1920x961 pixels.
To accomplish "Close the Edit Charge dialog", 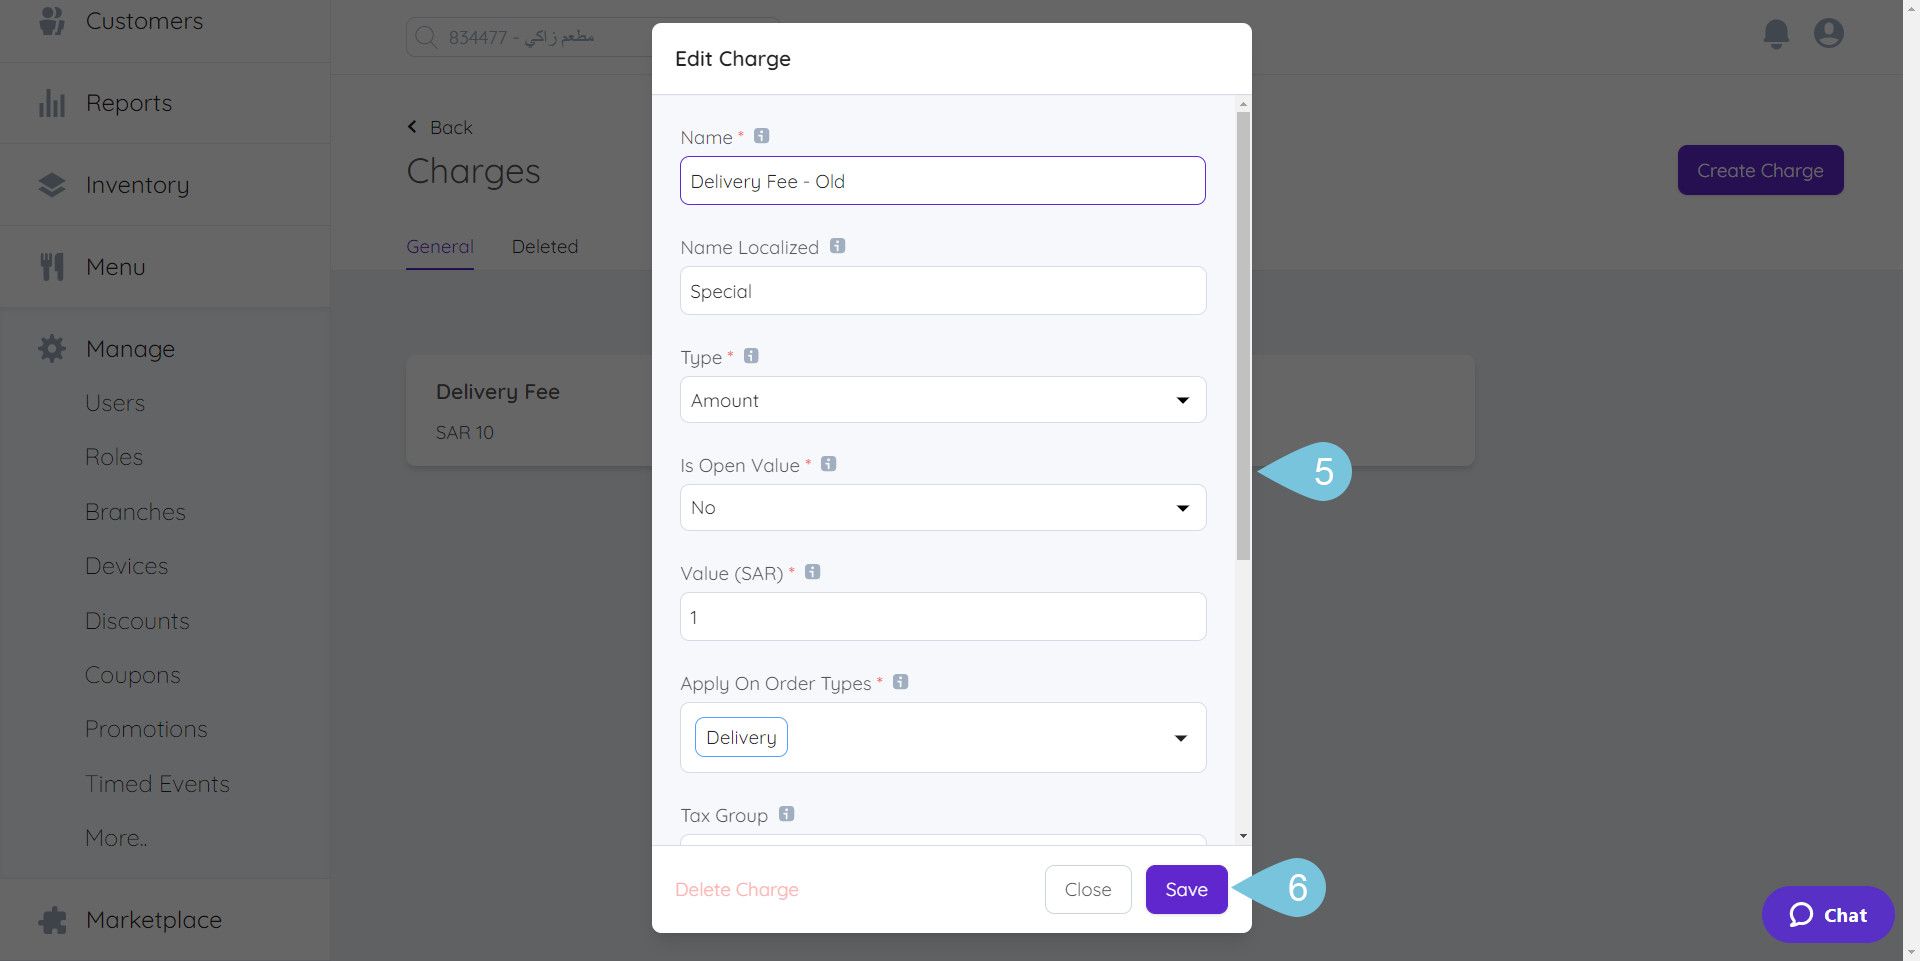I will pyautogui.click(x=1088, y=890).
